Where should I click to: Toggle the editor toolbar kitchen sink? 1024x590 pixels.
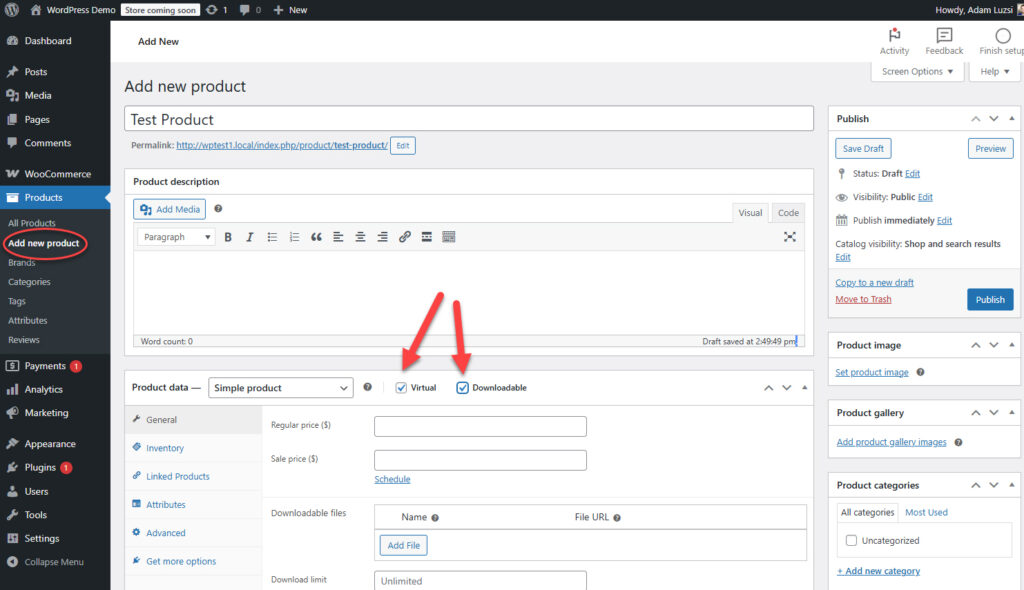click(449, 237)
